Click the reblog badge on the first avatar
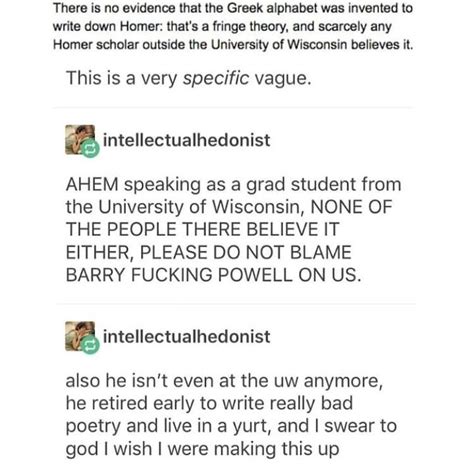Viewport: 474px width, 468px height. pyautogui.click(x=90, y=149)
